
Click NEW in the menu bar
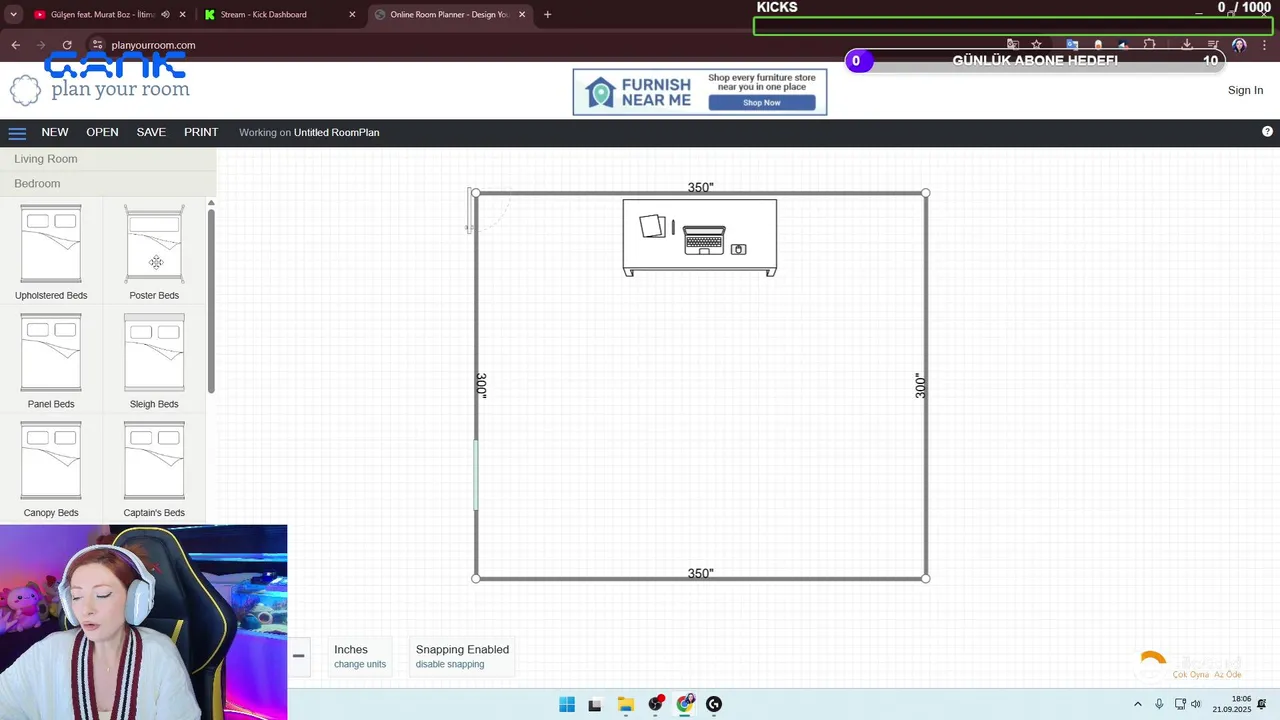pos(55,132)
